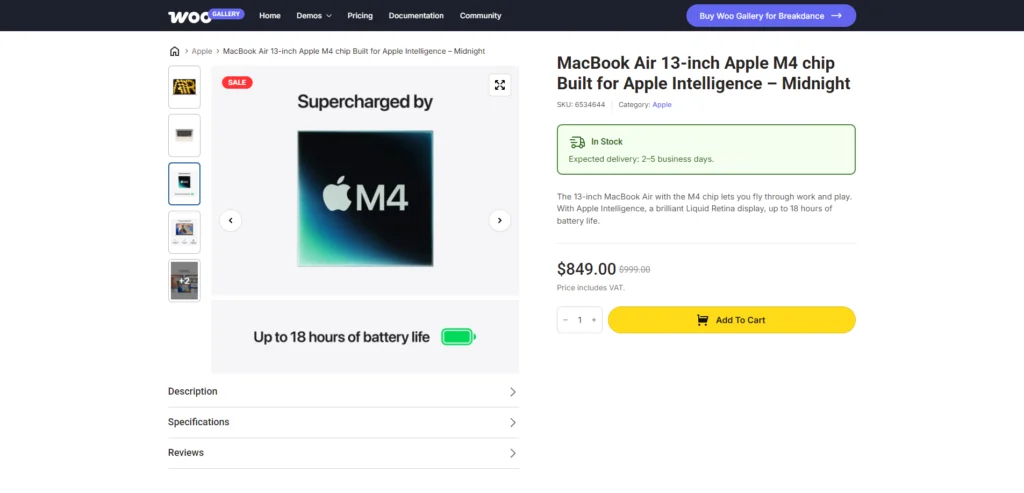Open the +2 more images thumbnail

(184, 281)
